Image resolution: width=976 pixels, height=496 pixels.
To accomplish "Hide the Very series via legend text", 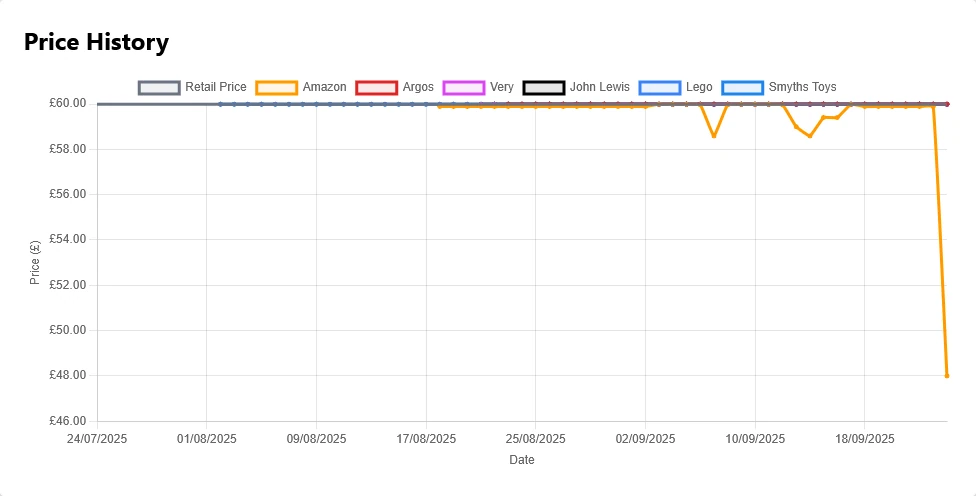I will pyautogui.click(x=502, y=88).
